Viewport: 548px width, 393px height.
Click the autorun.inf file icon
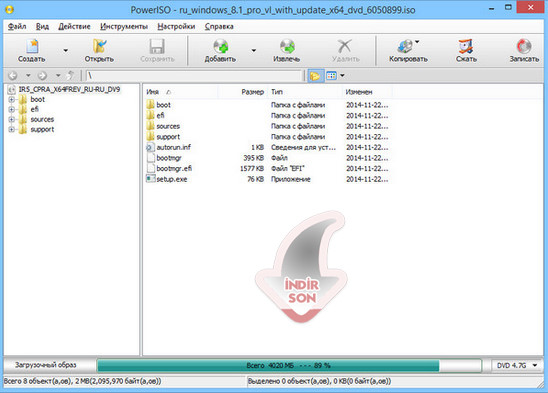[x=150, y=147]
